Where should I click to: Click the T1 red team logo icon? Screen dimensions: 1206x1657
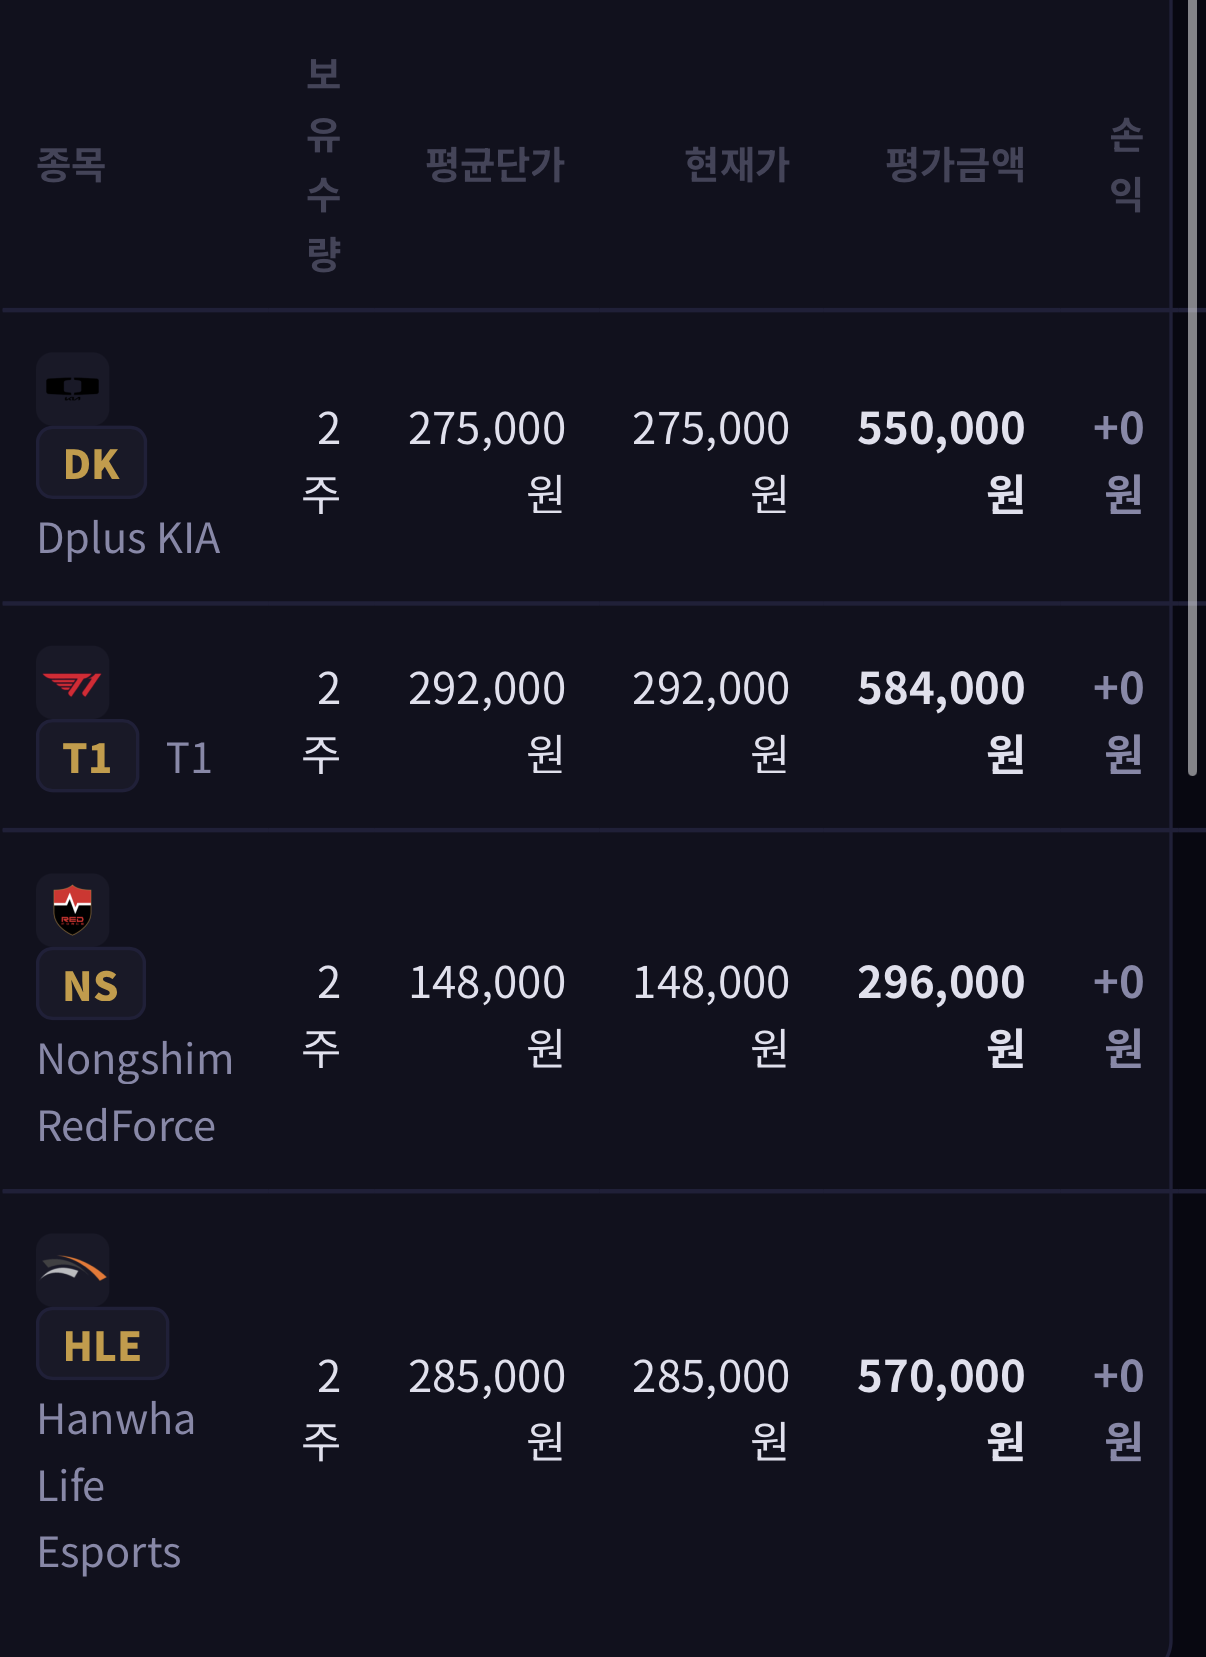point(72,683)
